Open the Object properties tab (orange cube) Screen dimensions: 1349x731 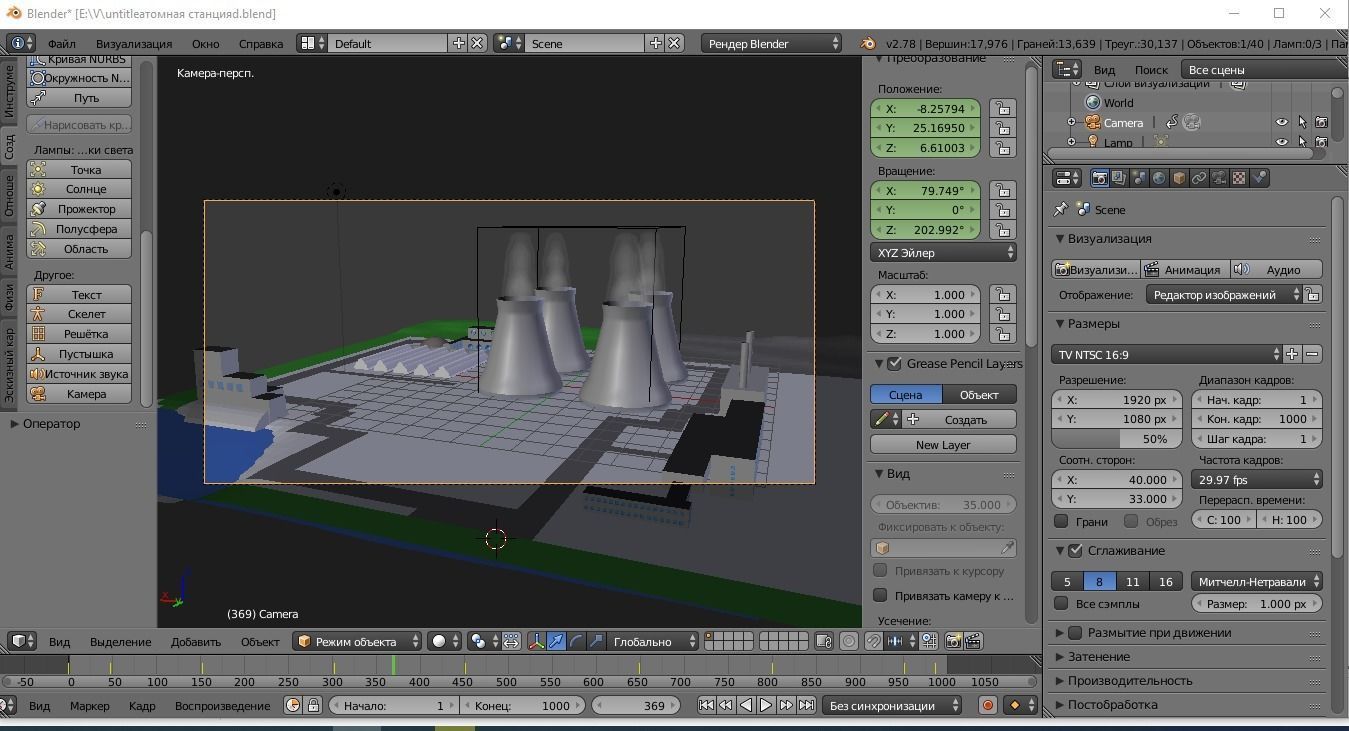click(x=1179, y=178)
